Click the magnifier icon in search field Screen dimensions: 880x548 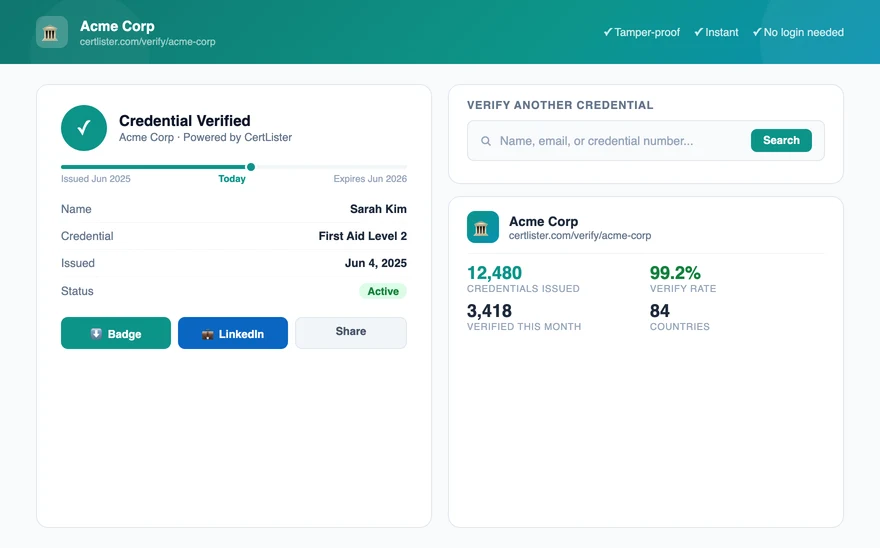click(486, 141)
